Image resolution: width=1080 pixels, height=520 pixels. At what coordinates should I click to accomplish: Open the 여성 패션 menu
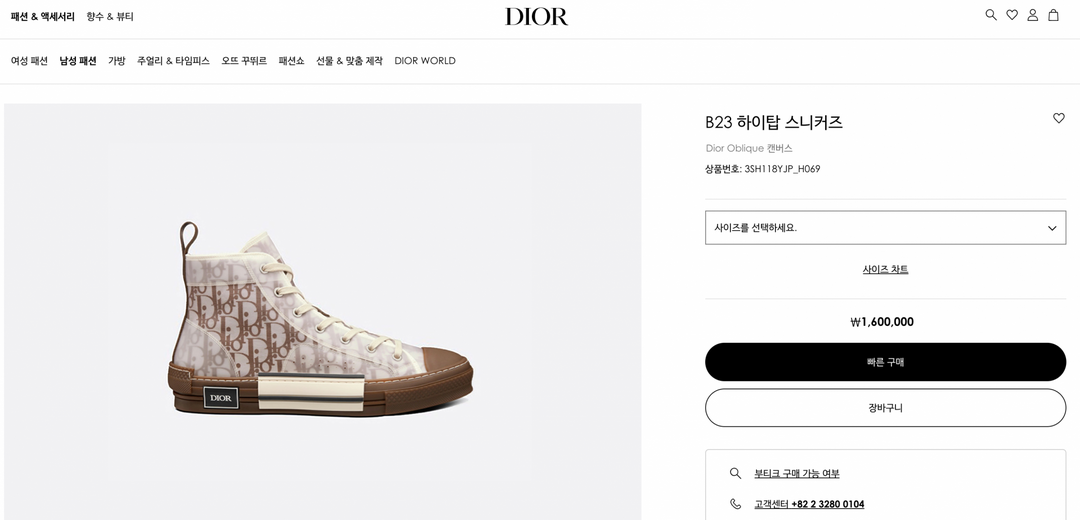point(29,61)
